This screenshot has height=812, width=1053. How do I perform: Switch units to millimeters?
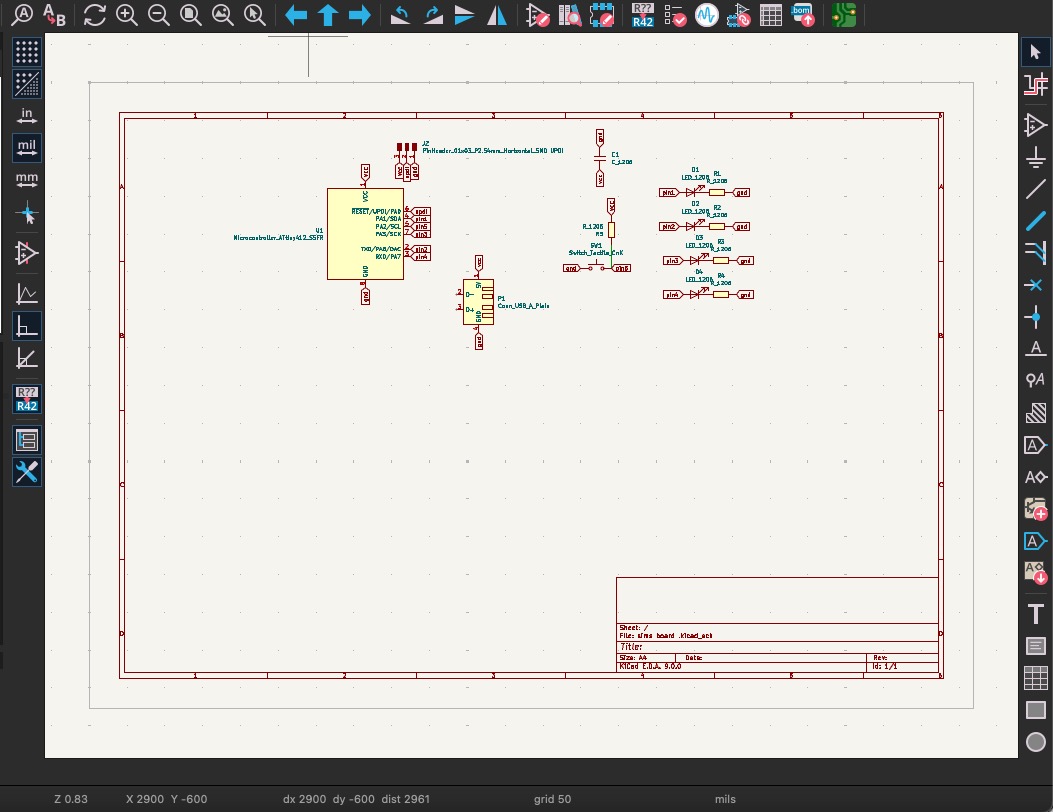tap(27, 180)
